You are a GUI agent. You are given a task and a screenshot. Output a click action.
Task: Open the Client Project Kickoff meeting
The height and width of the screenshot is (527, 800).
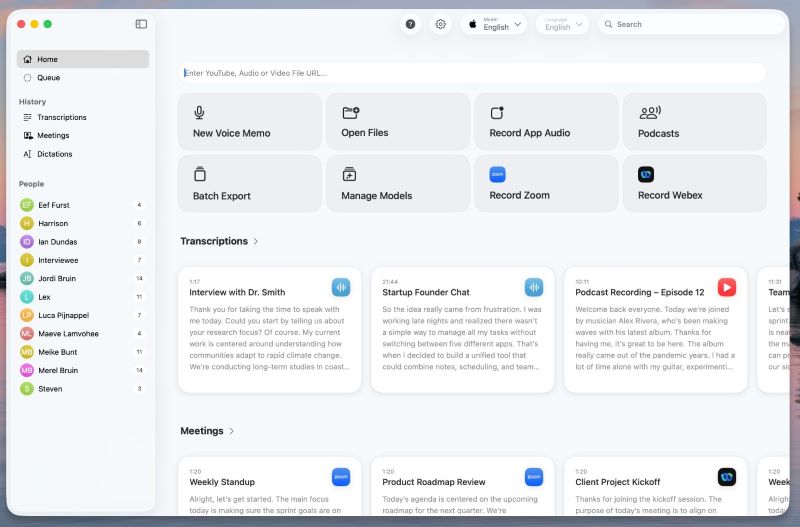(656, 487)
